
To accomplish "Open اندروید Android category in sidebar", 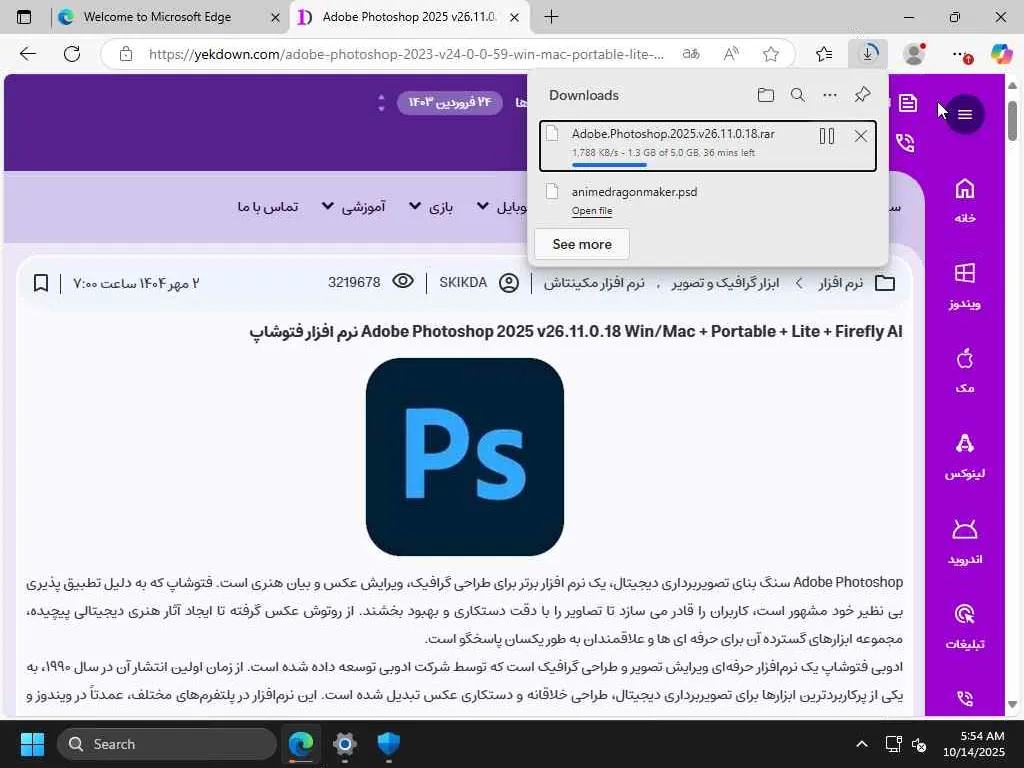I will [965, 542].
